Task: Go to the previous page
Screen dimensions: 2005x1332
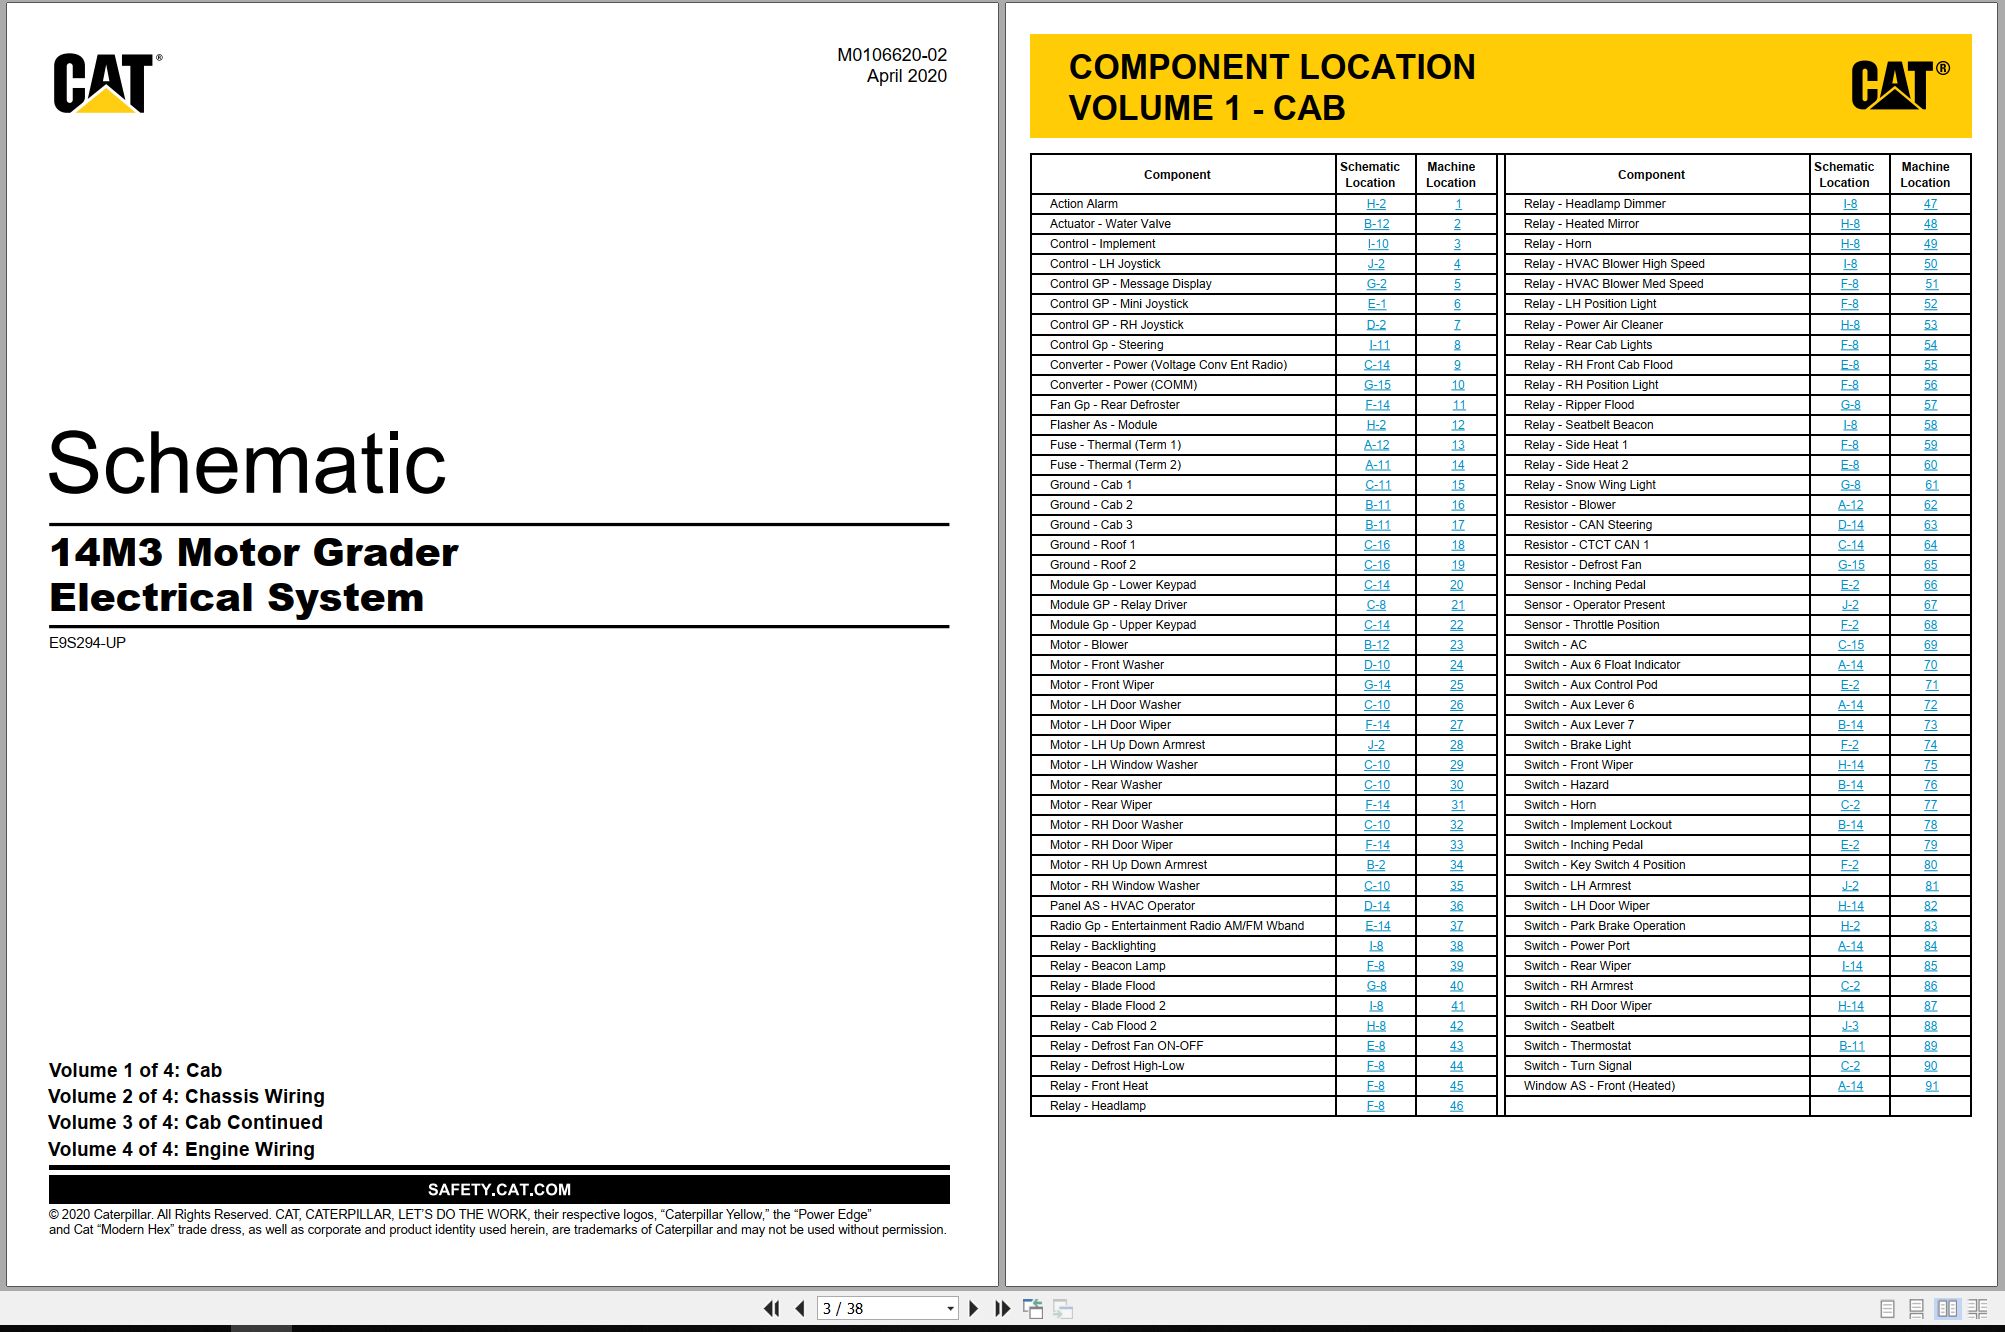Action: tap(799, 1308)
